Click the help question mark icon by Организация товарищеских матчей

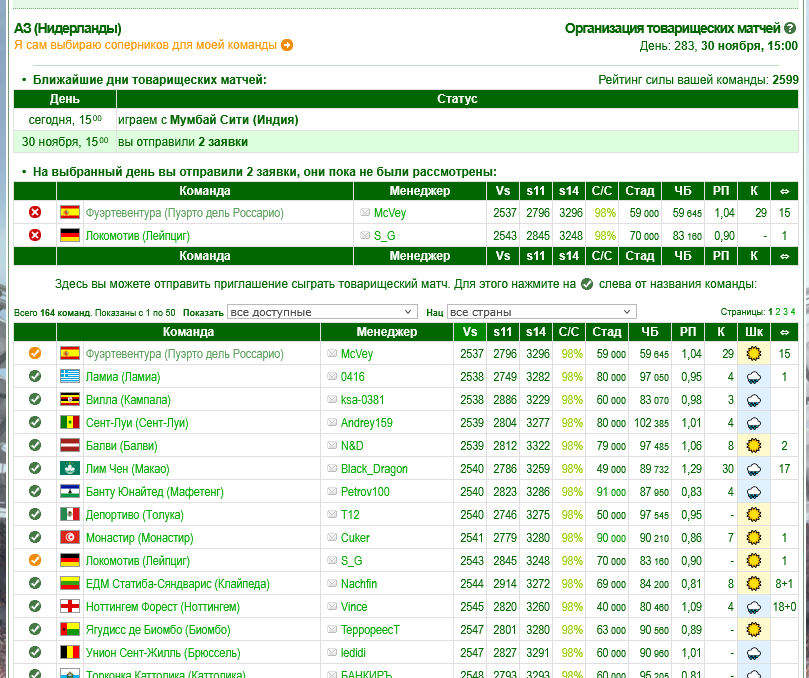point(790,28)
